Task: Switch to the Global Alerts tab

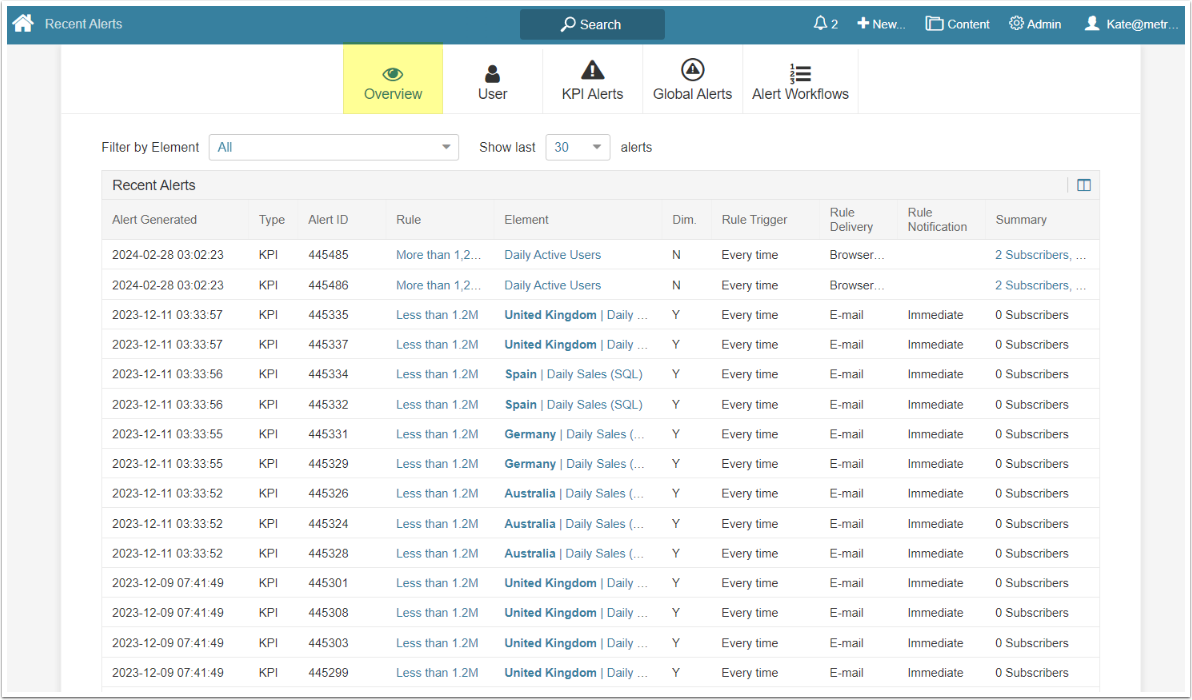Action: tap(692, 80)
